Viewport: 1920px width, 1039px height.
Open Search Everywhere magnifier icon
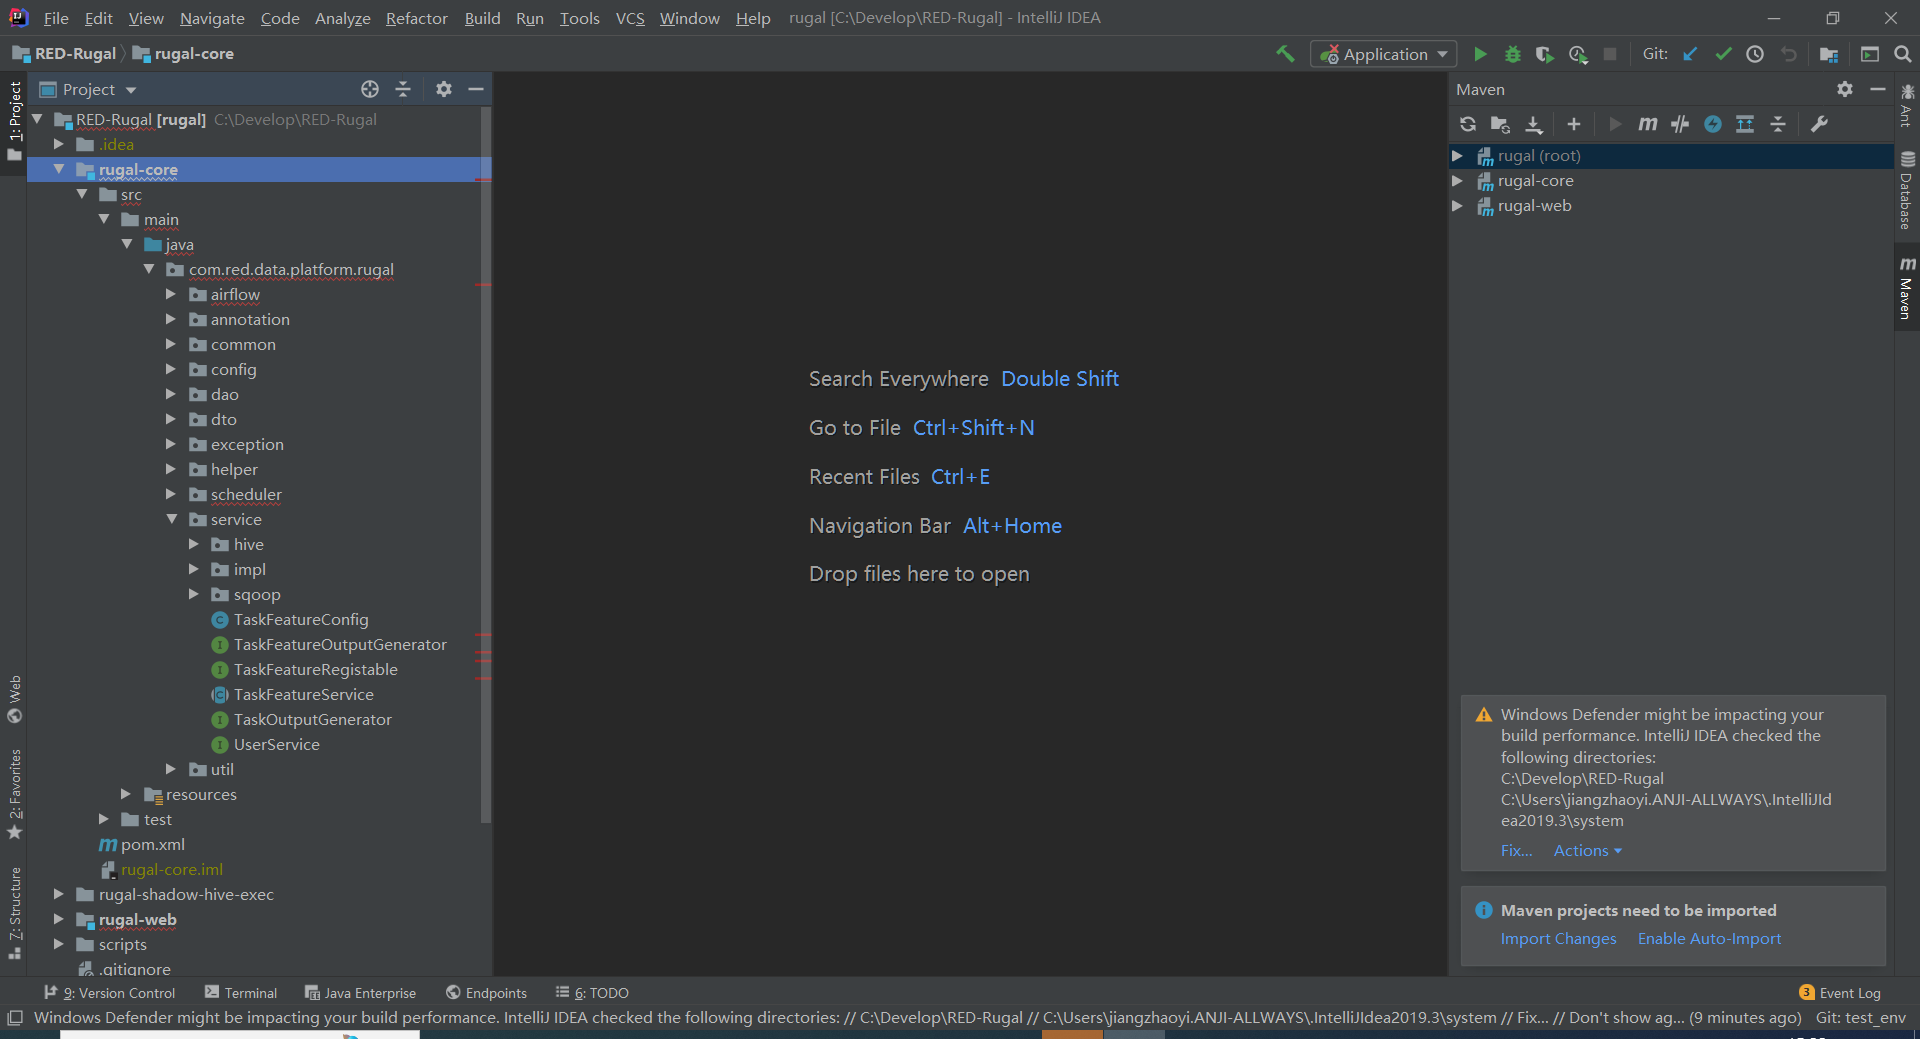tap(1903, 54)
